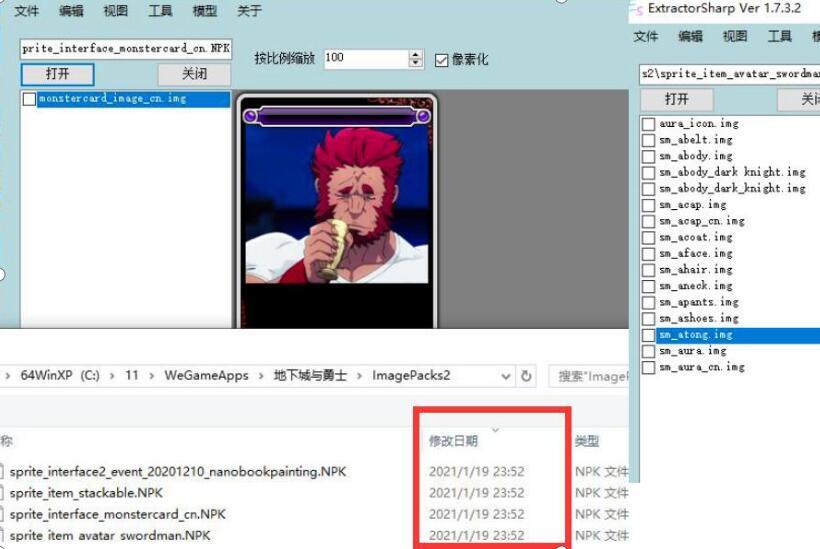Select sm_abody_dark_knight.img entry
The width and height of the screenshot is (820, 549).
point(732,188)
